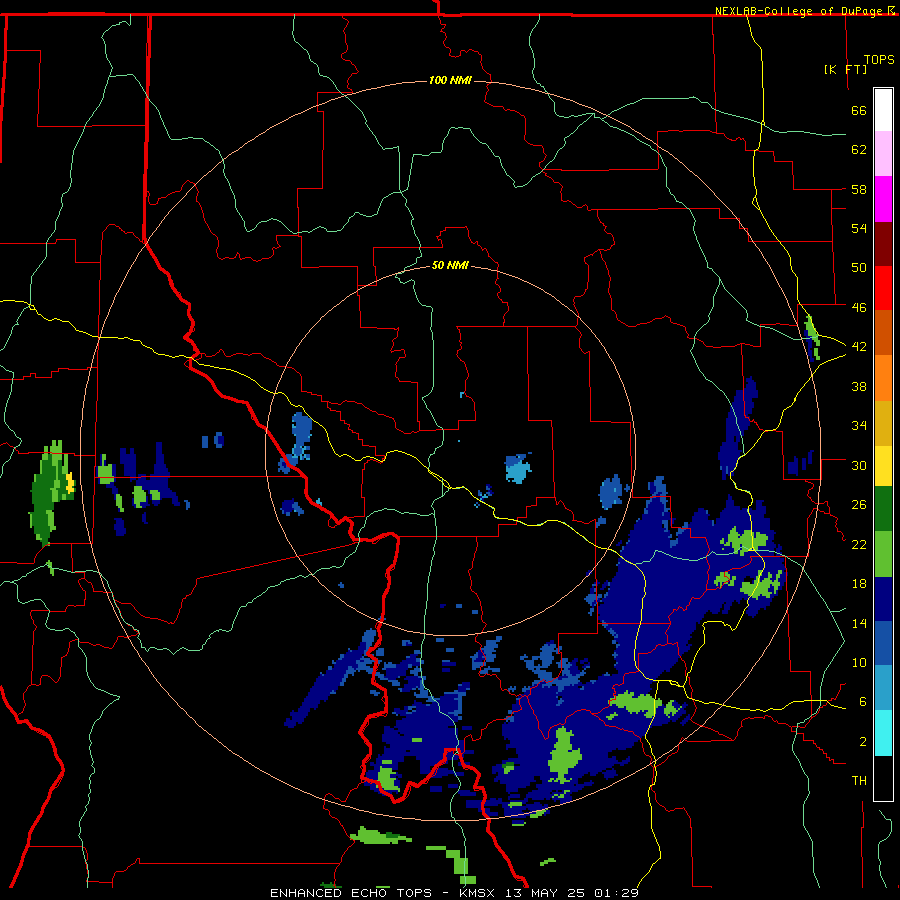Viewport: 900px width, 900px height.
Task: Click the cyan legend swatch
Action: click(883, 732)
